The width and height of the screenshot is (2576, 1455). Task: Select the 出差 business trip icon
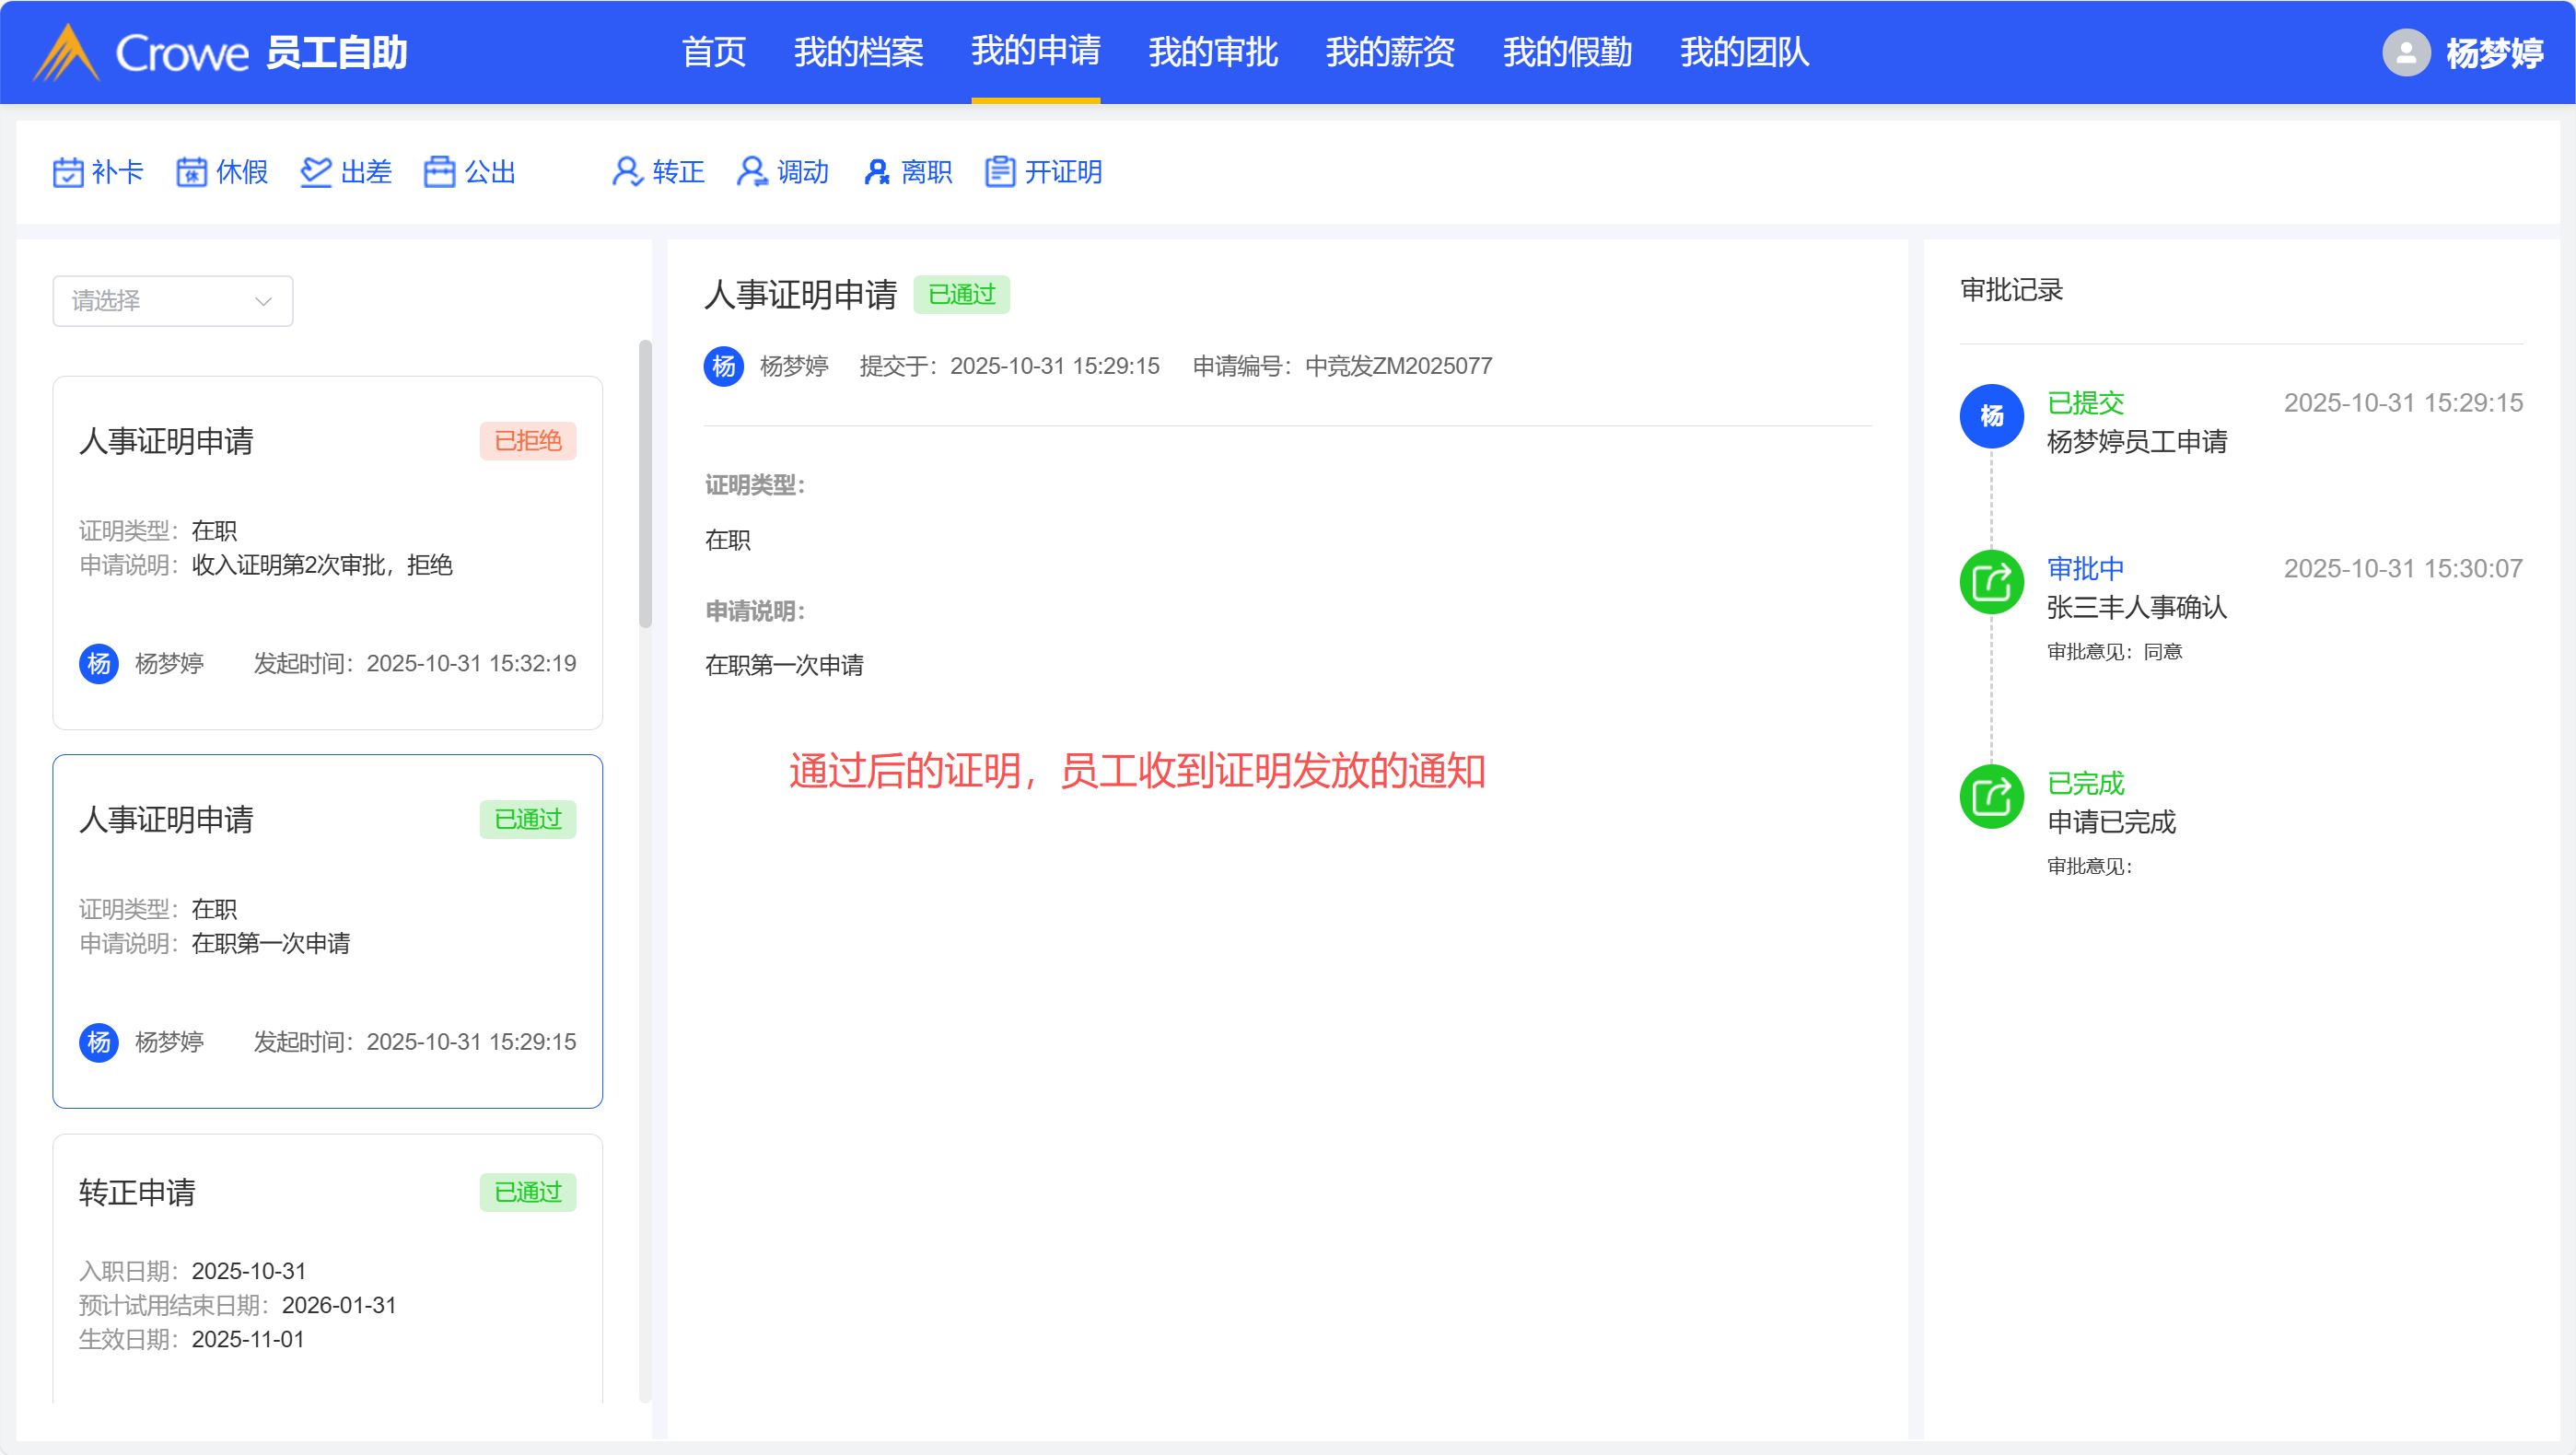[316, 172]
